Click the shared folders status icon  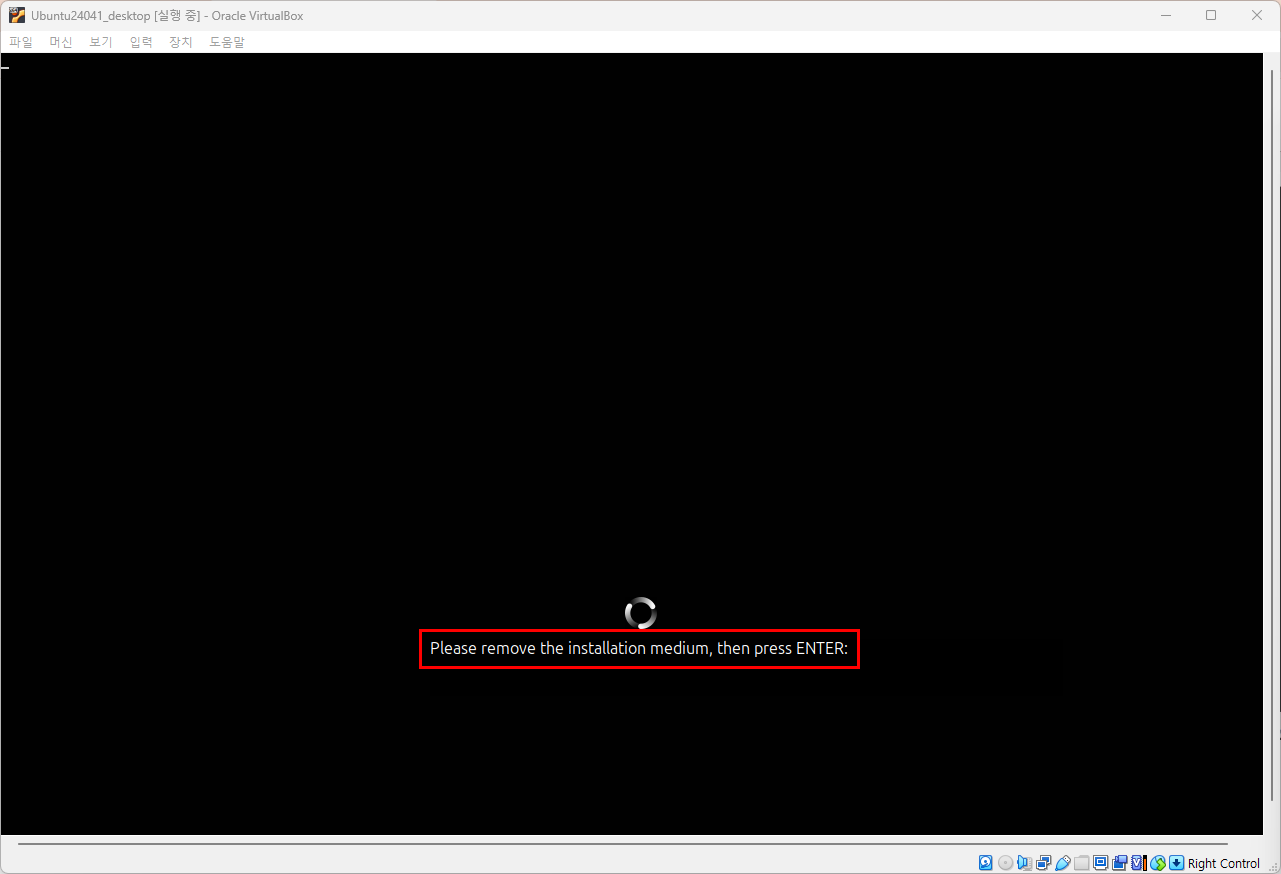click(x=1082, y=863)
